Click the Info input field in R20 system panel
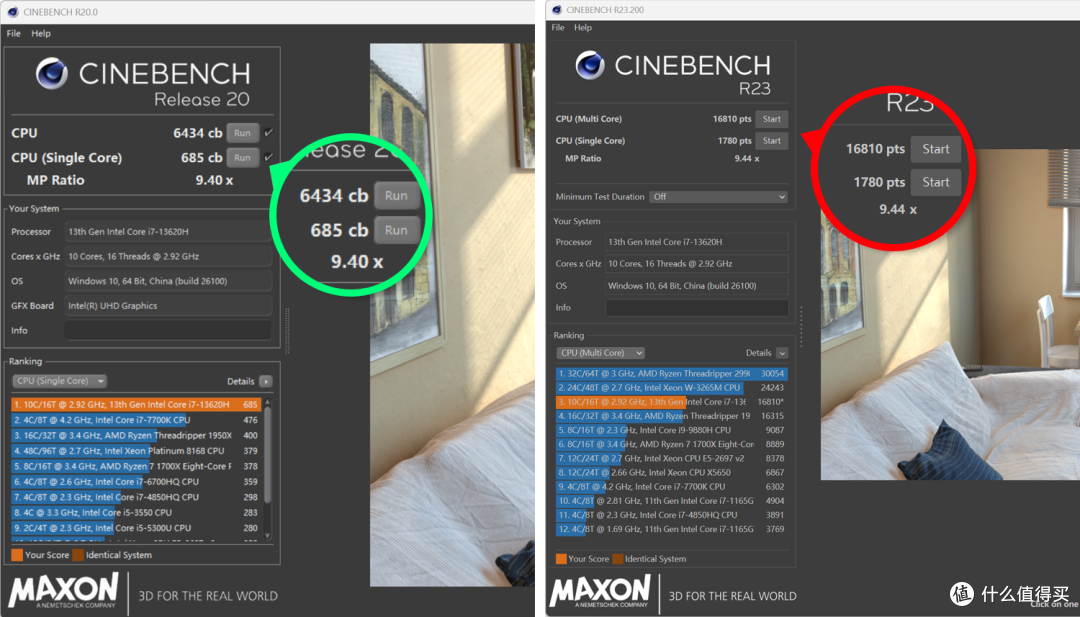 pos(168,331)
